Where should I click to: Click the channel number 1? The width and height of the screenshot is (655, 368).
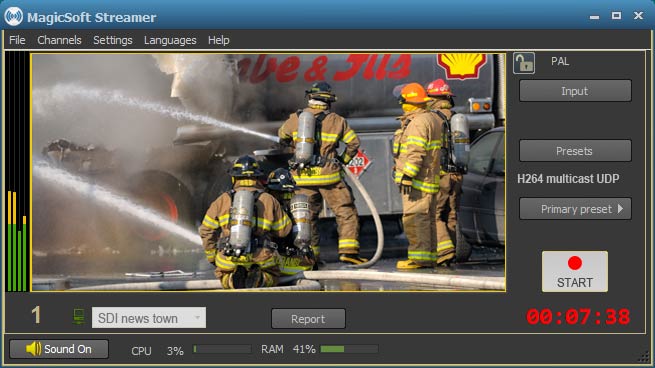[36, 315]
